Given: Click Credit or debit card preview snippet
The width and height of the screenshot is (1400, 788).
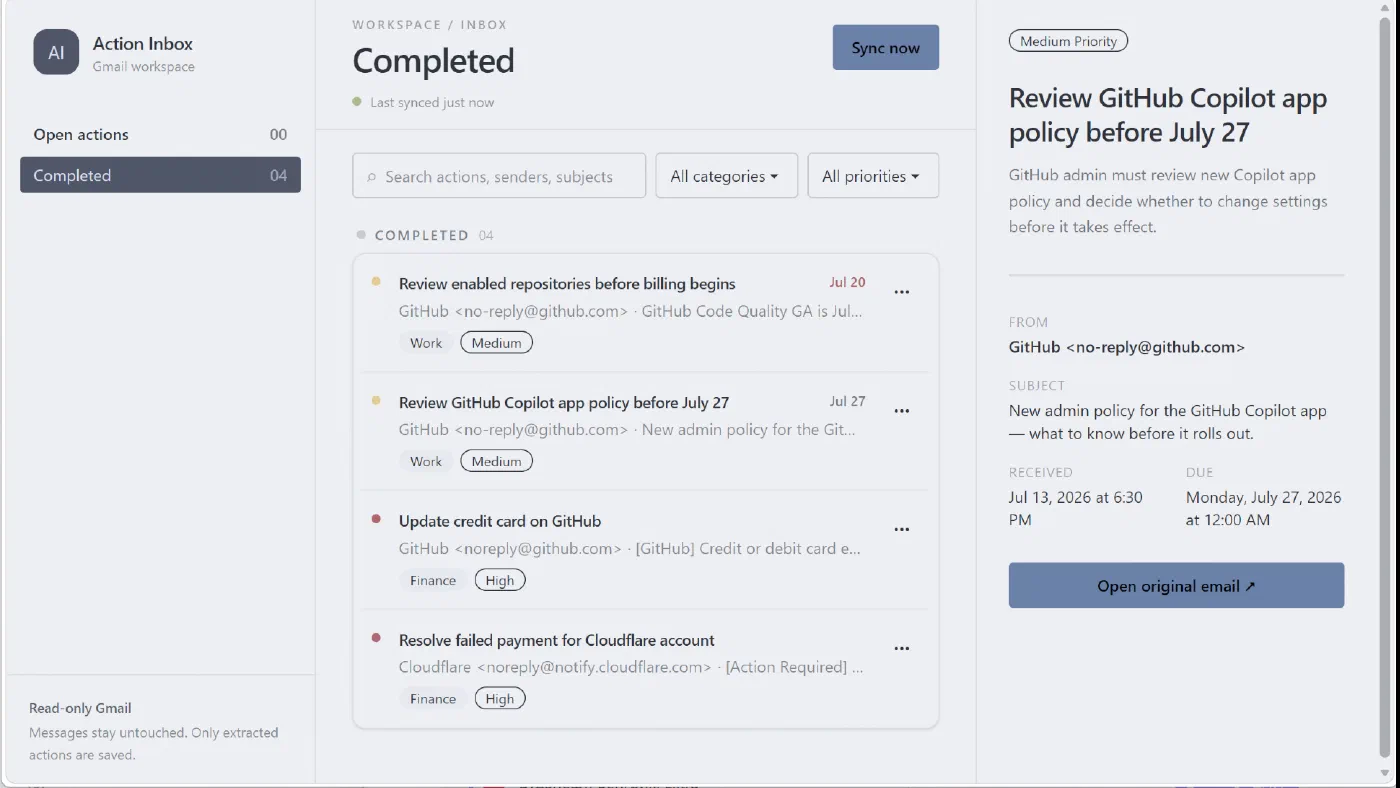Looking at the screenshot, I should [748, 548].
